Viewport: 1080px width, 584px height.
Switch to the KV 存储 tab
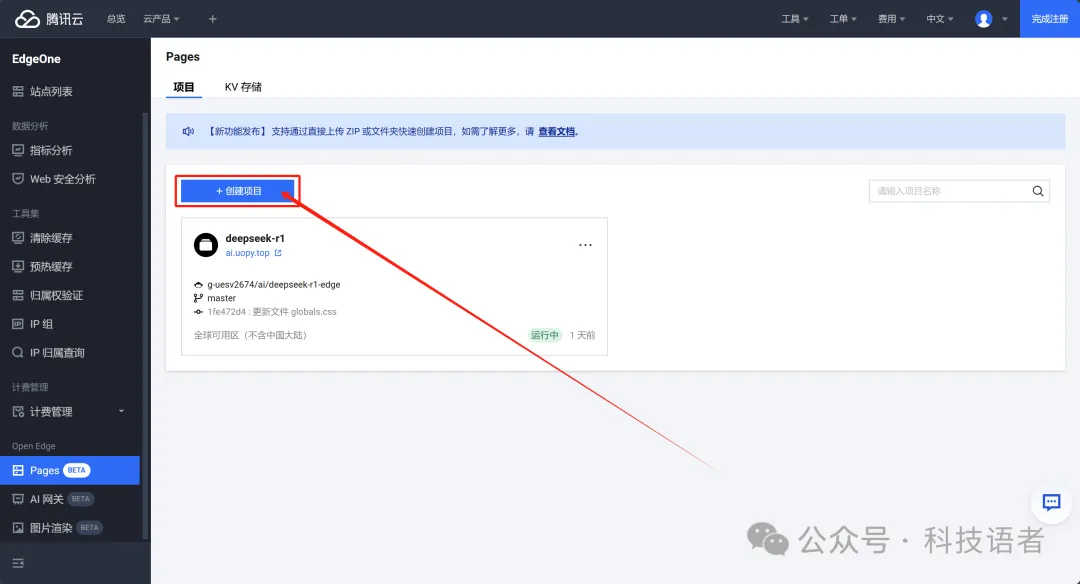coord(243,87)
